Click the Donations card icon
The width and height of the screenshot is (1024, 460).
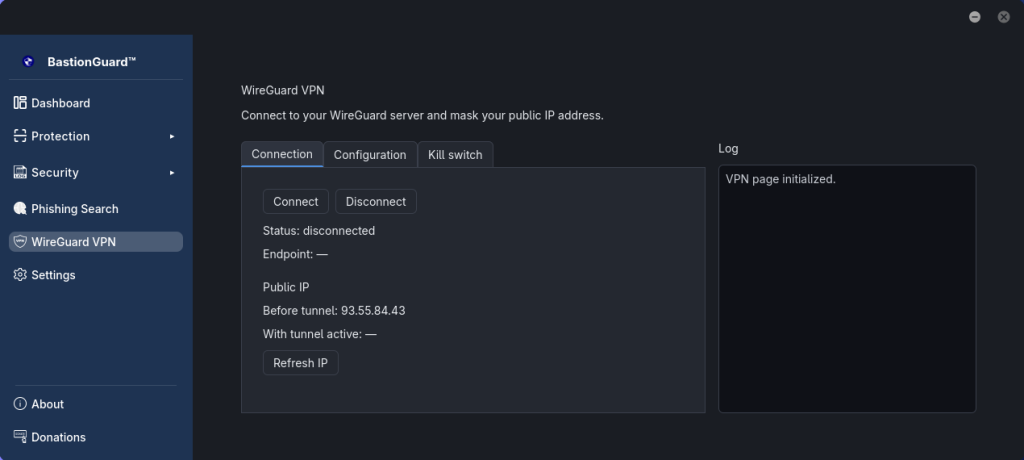click(20, 436)
